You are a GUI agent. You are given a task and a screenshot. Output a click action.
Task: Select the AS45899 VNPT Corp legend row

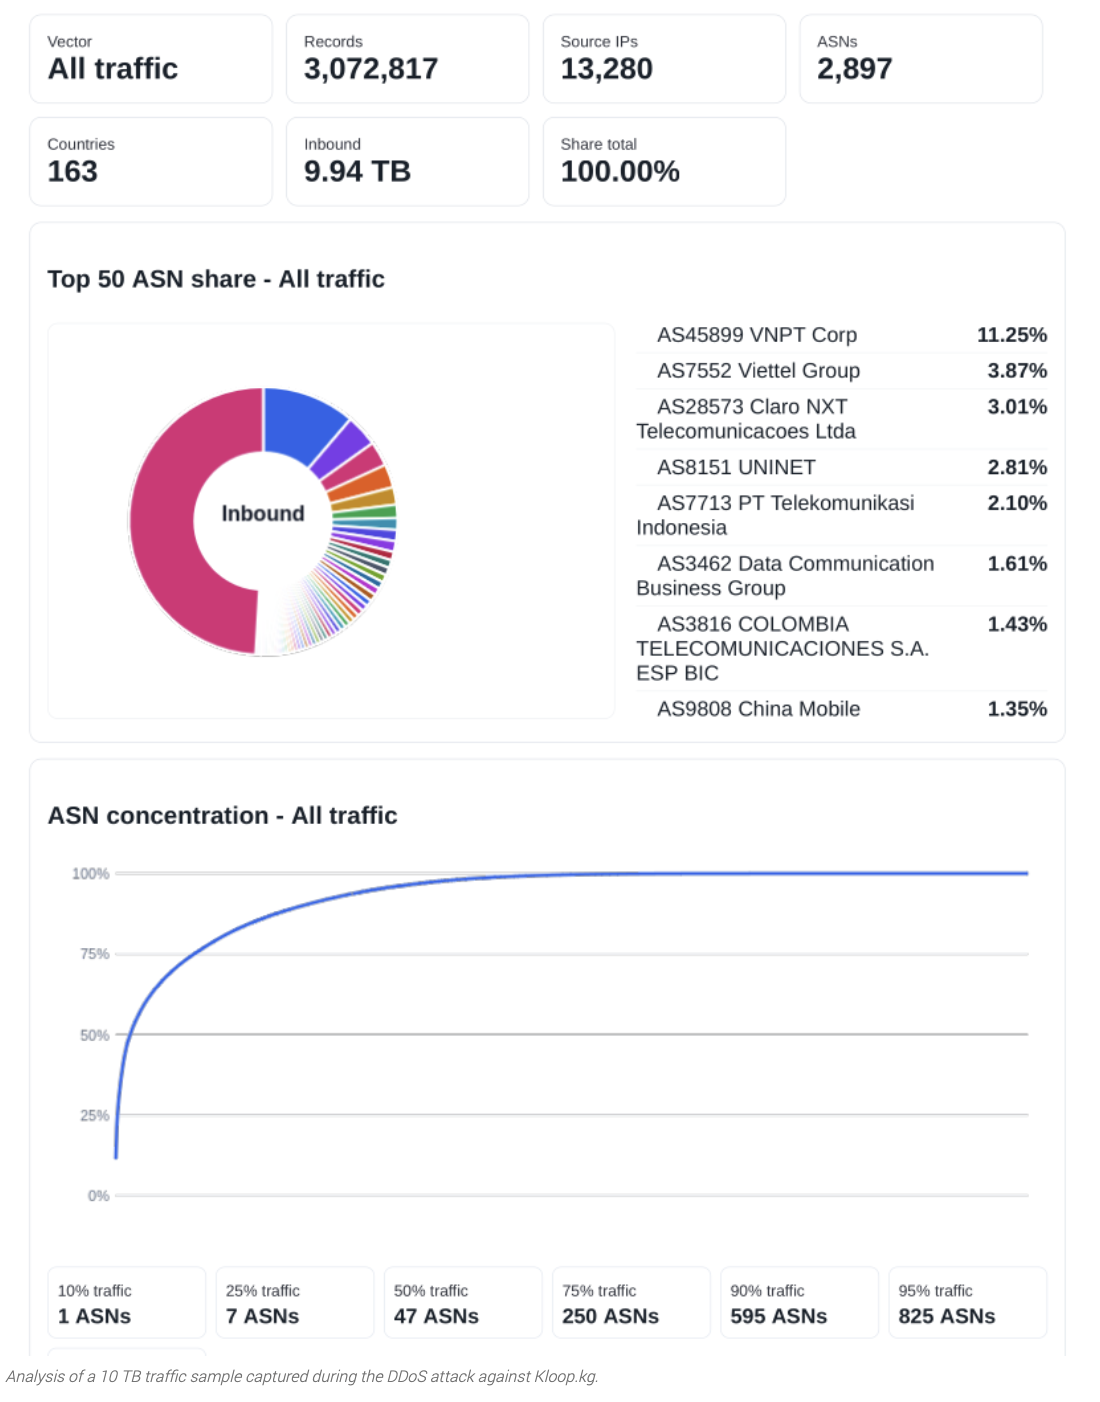tap(842, 335)
